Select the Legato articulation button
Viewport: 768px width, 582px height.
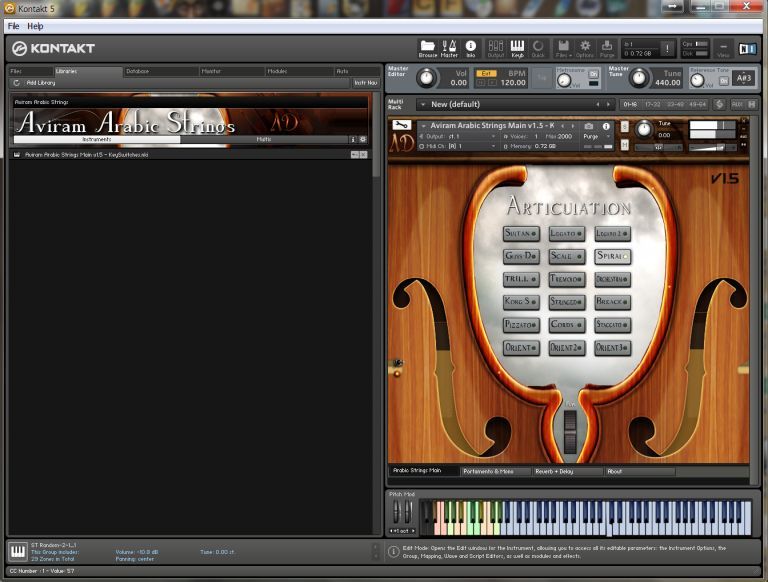click(x=566, y=233)
